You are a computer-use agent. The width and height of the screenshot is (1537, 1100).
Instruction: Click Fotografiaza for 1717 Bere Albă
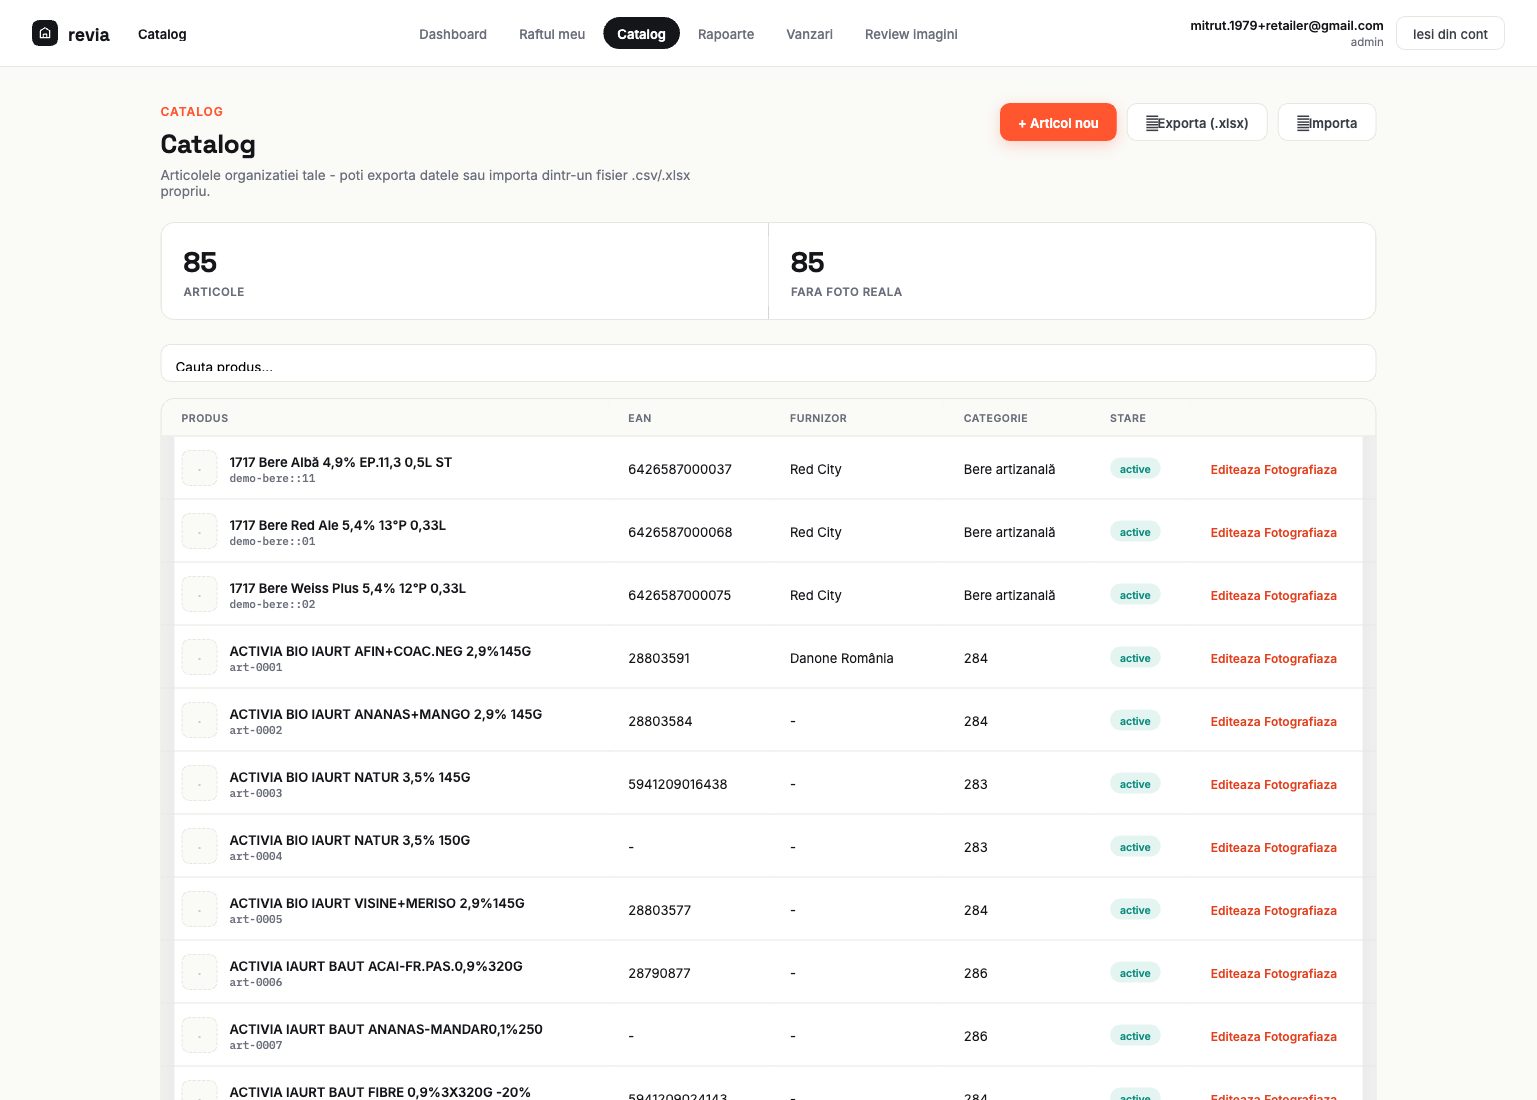point(1300,469)
